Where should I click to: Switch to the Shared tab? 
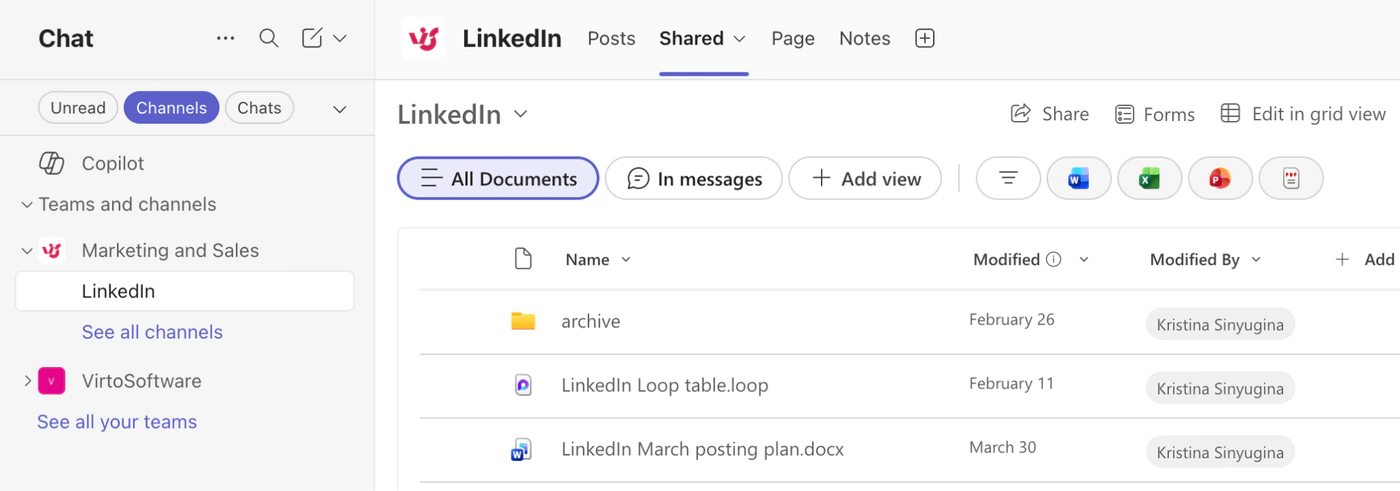pyautogui.click(x=691, y=38)
